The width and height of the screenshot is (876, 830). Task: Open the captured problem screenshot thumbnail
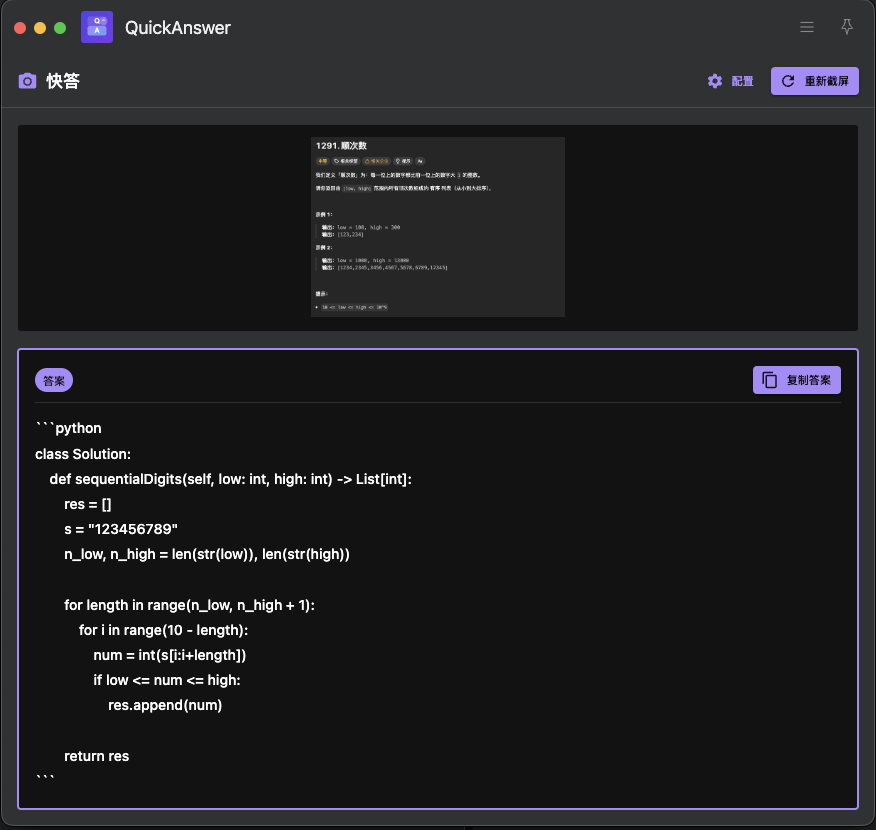[437, 227]
